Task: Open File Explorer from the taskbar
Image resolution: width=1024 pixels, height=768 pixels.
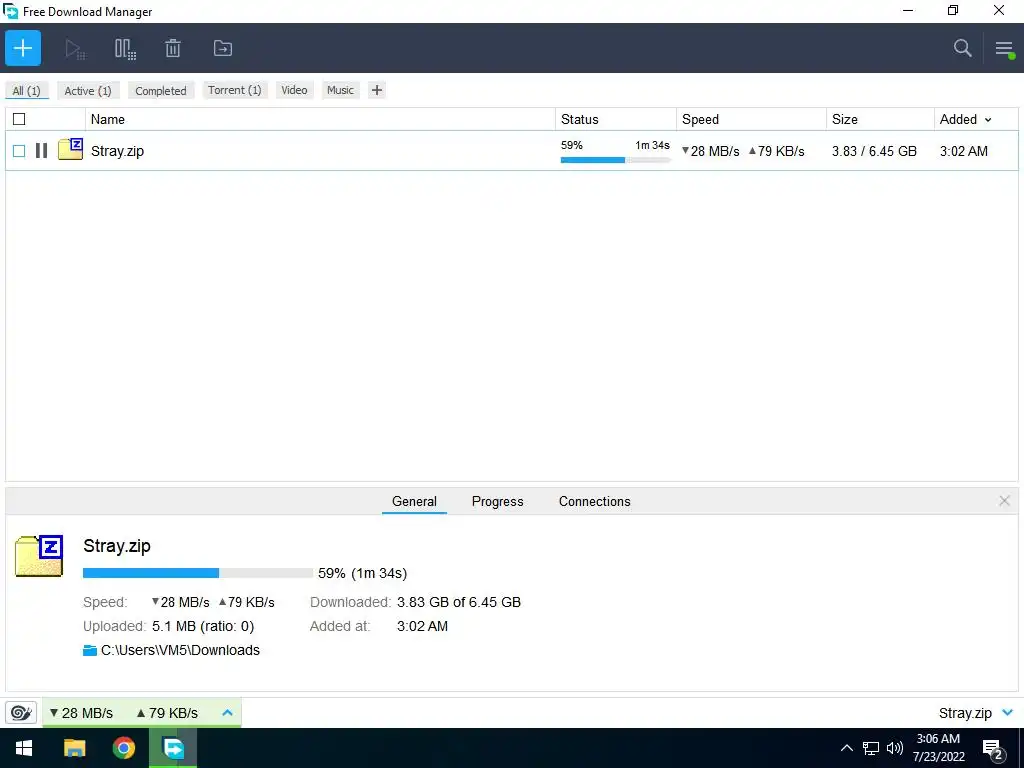Action: click(74, 748)
